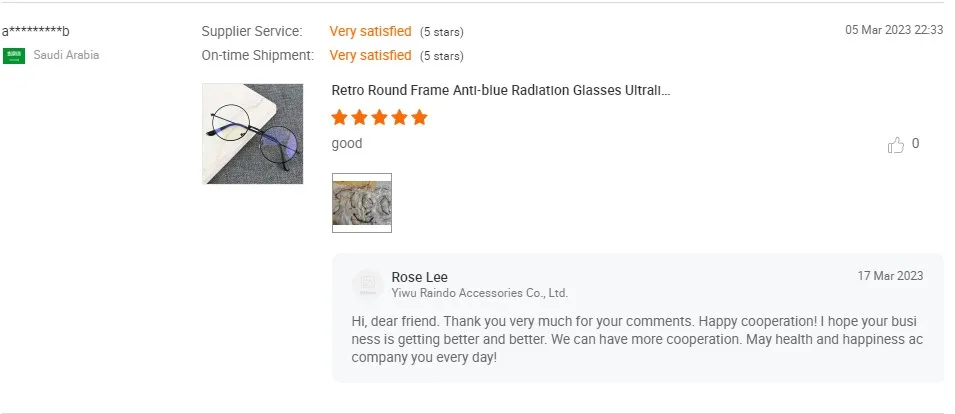The image size is (955, 414).
Task: Click the fifth orange rating star
Action: coord(419,118)
